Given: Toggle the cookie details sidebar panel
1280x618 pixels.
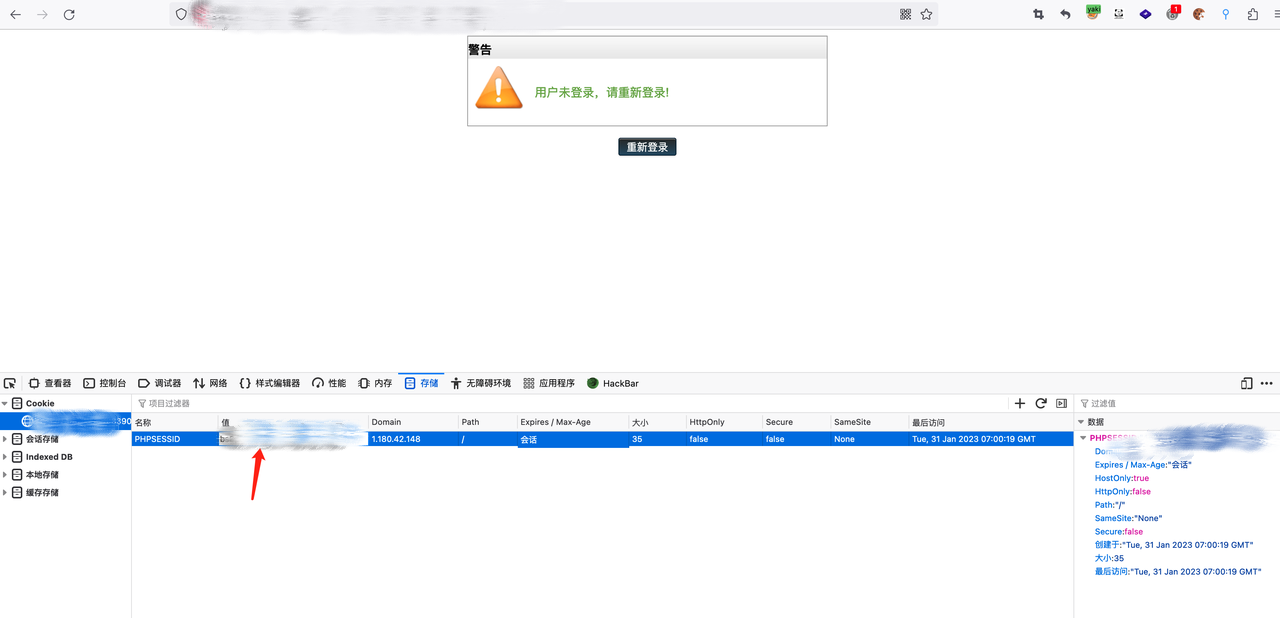Looking at the screenshot, I should (1061, 403).
